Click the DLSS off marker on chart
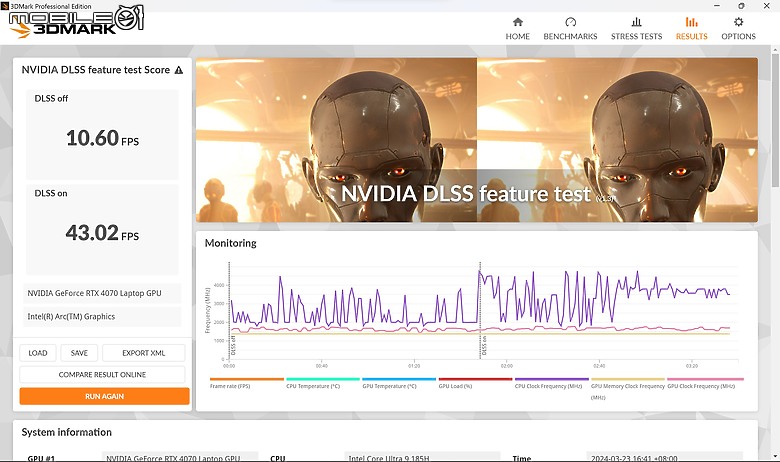780x462 pixels. 233,345
